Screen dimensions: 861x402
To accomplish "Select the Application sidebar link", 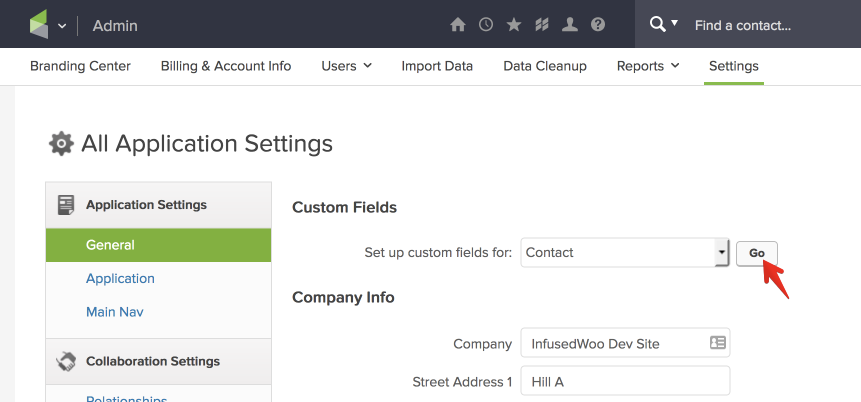I will coord(120,278).
